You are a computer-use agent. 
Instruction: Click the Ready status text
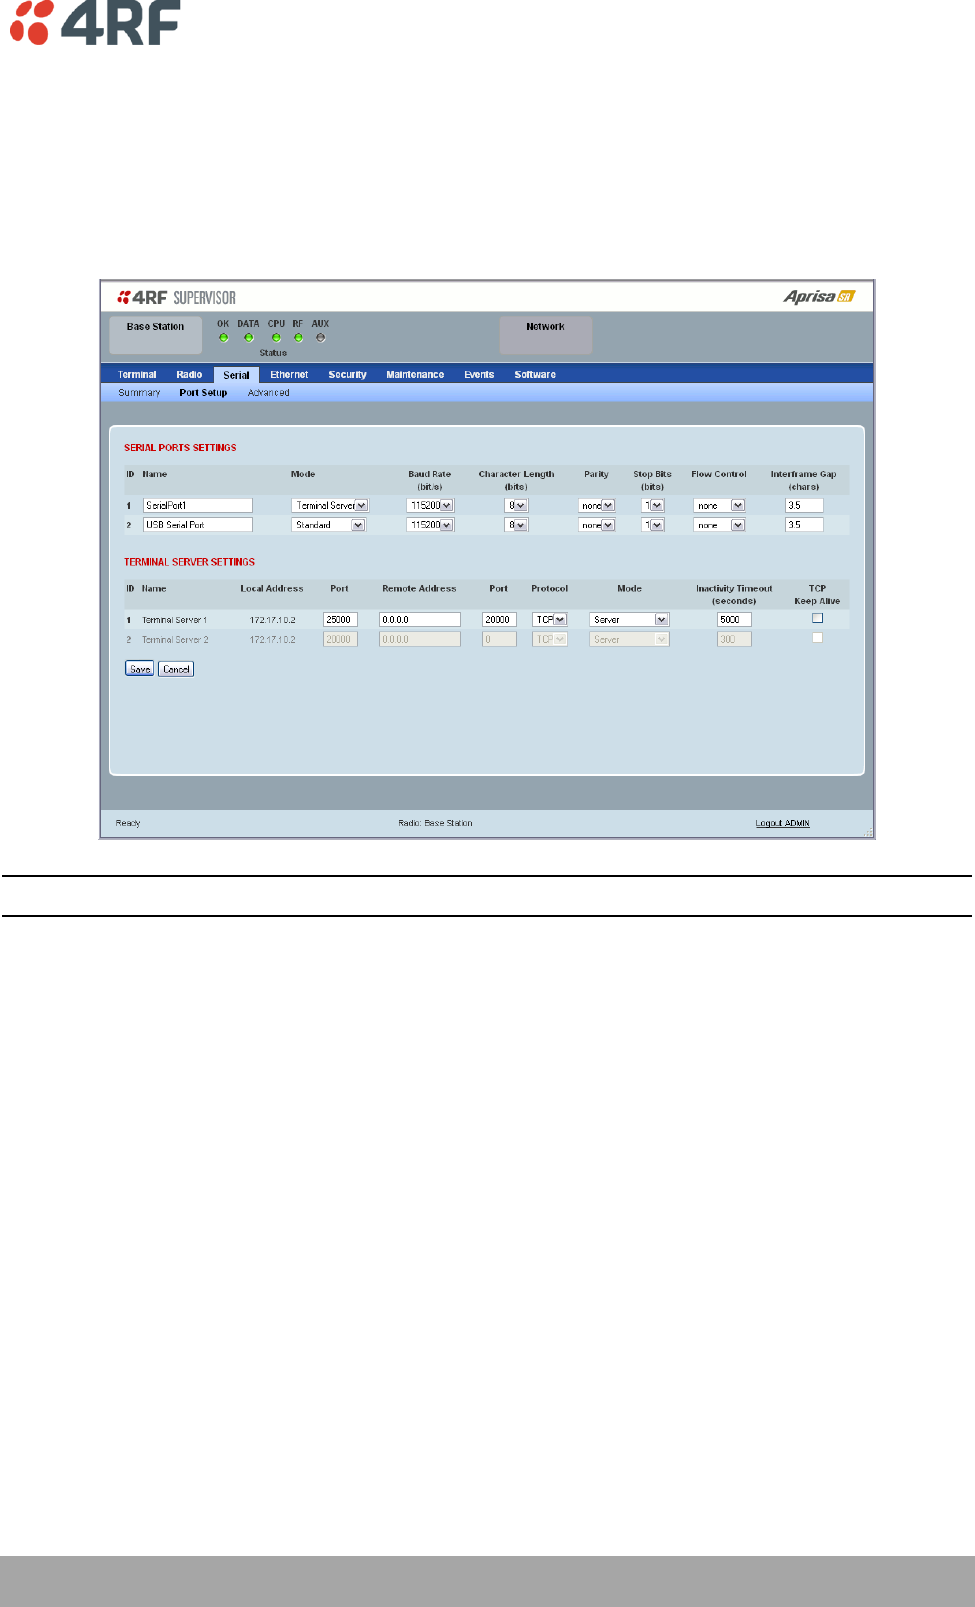pyautogui.click(x=128, y=823)
